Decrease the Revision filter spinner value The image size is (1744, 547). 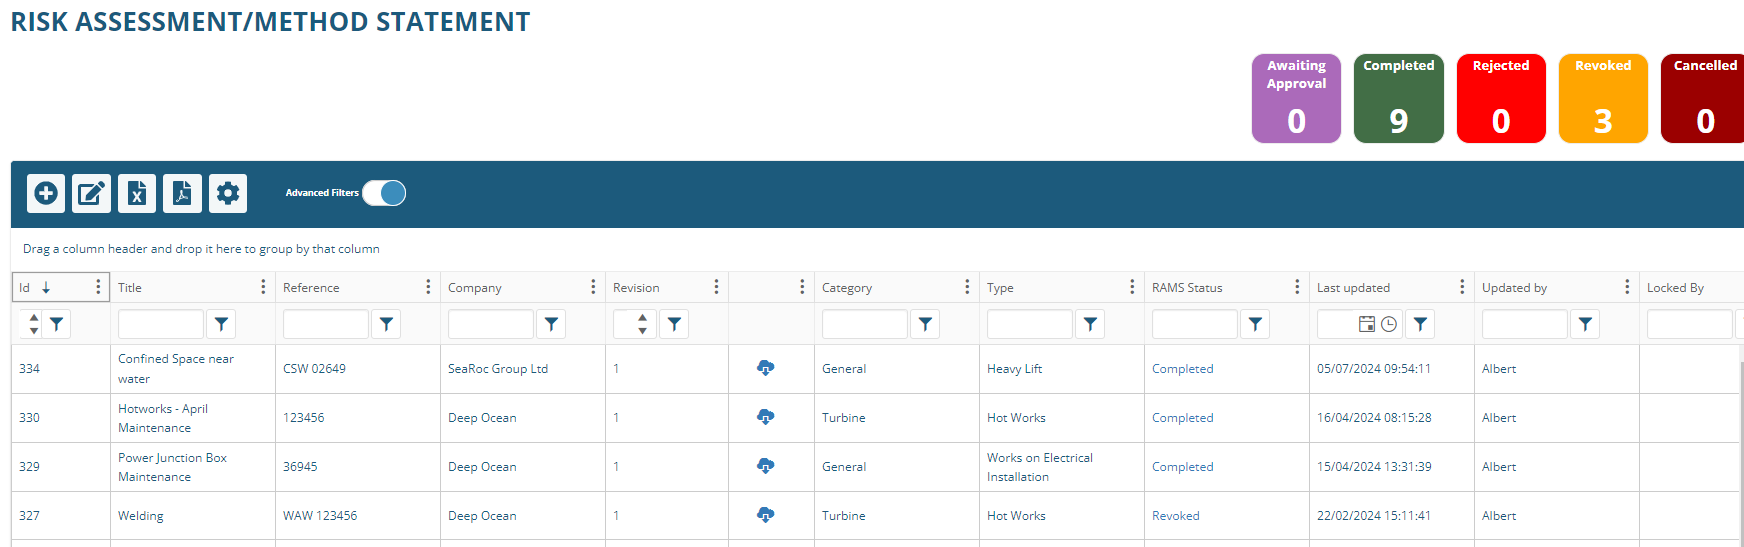[x=642, y=330]
